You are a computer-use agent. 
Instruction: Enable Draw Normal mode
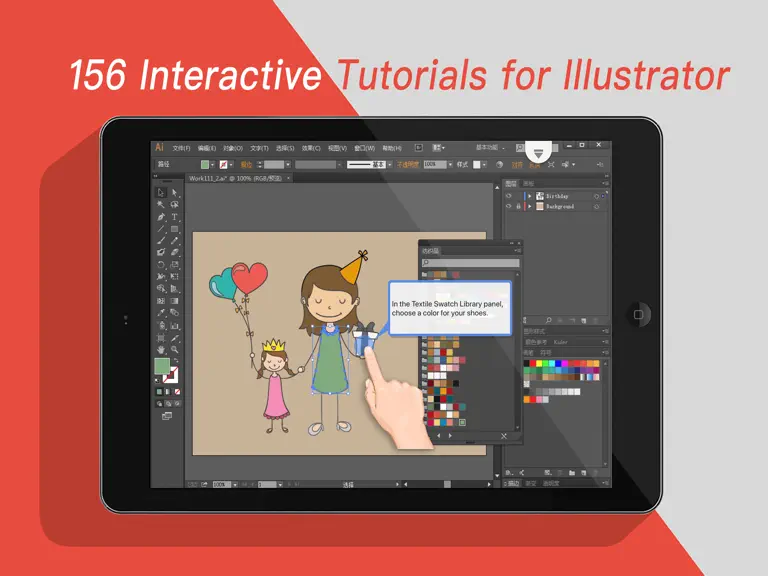[x=159, y=404]
